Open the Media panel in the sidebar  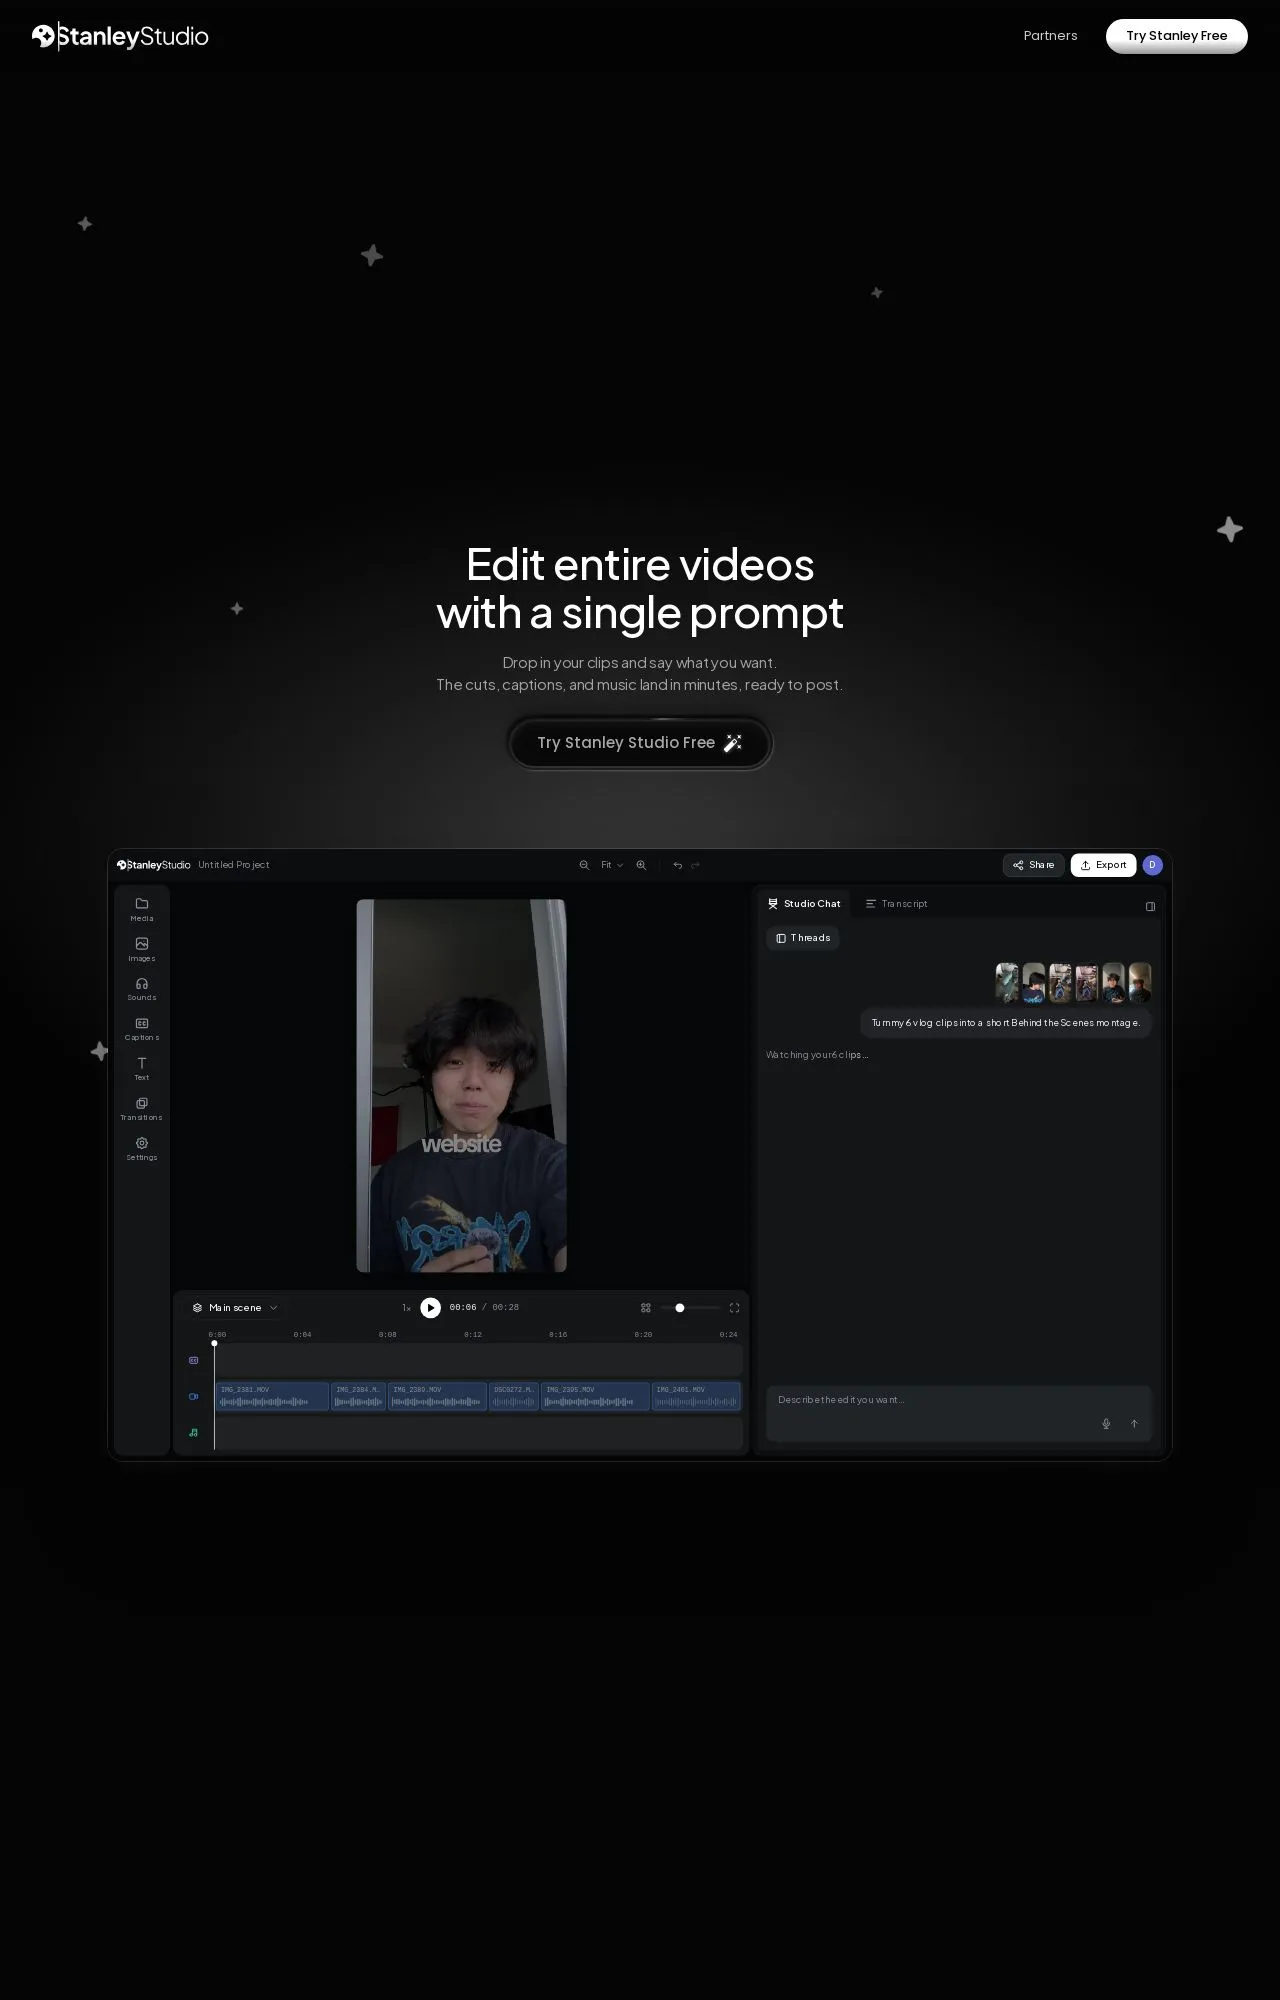coord(142,909)
